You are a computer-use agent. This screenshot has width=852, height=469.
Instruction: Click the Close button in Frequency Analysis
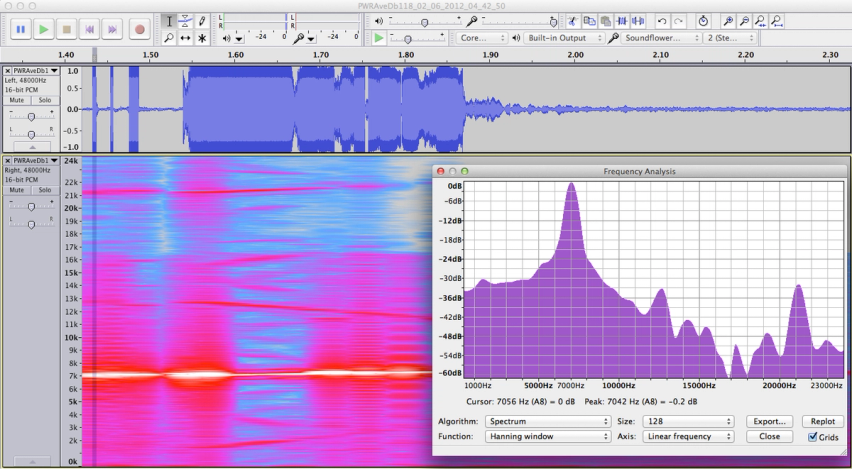tap(769, 436)
